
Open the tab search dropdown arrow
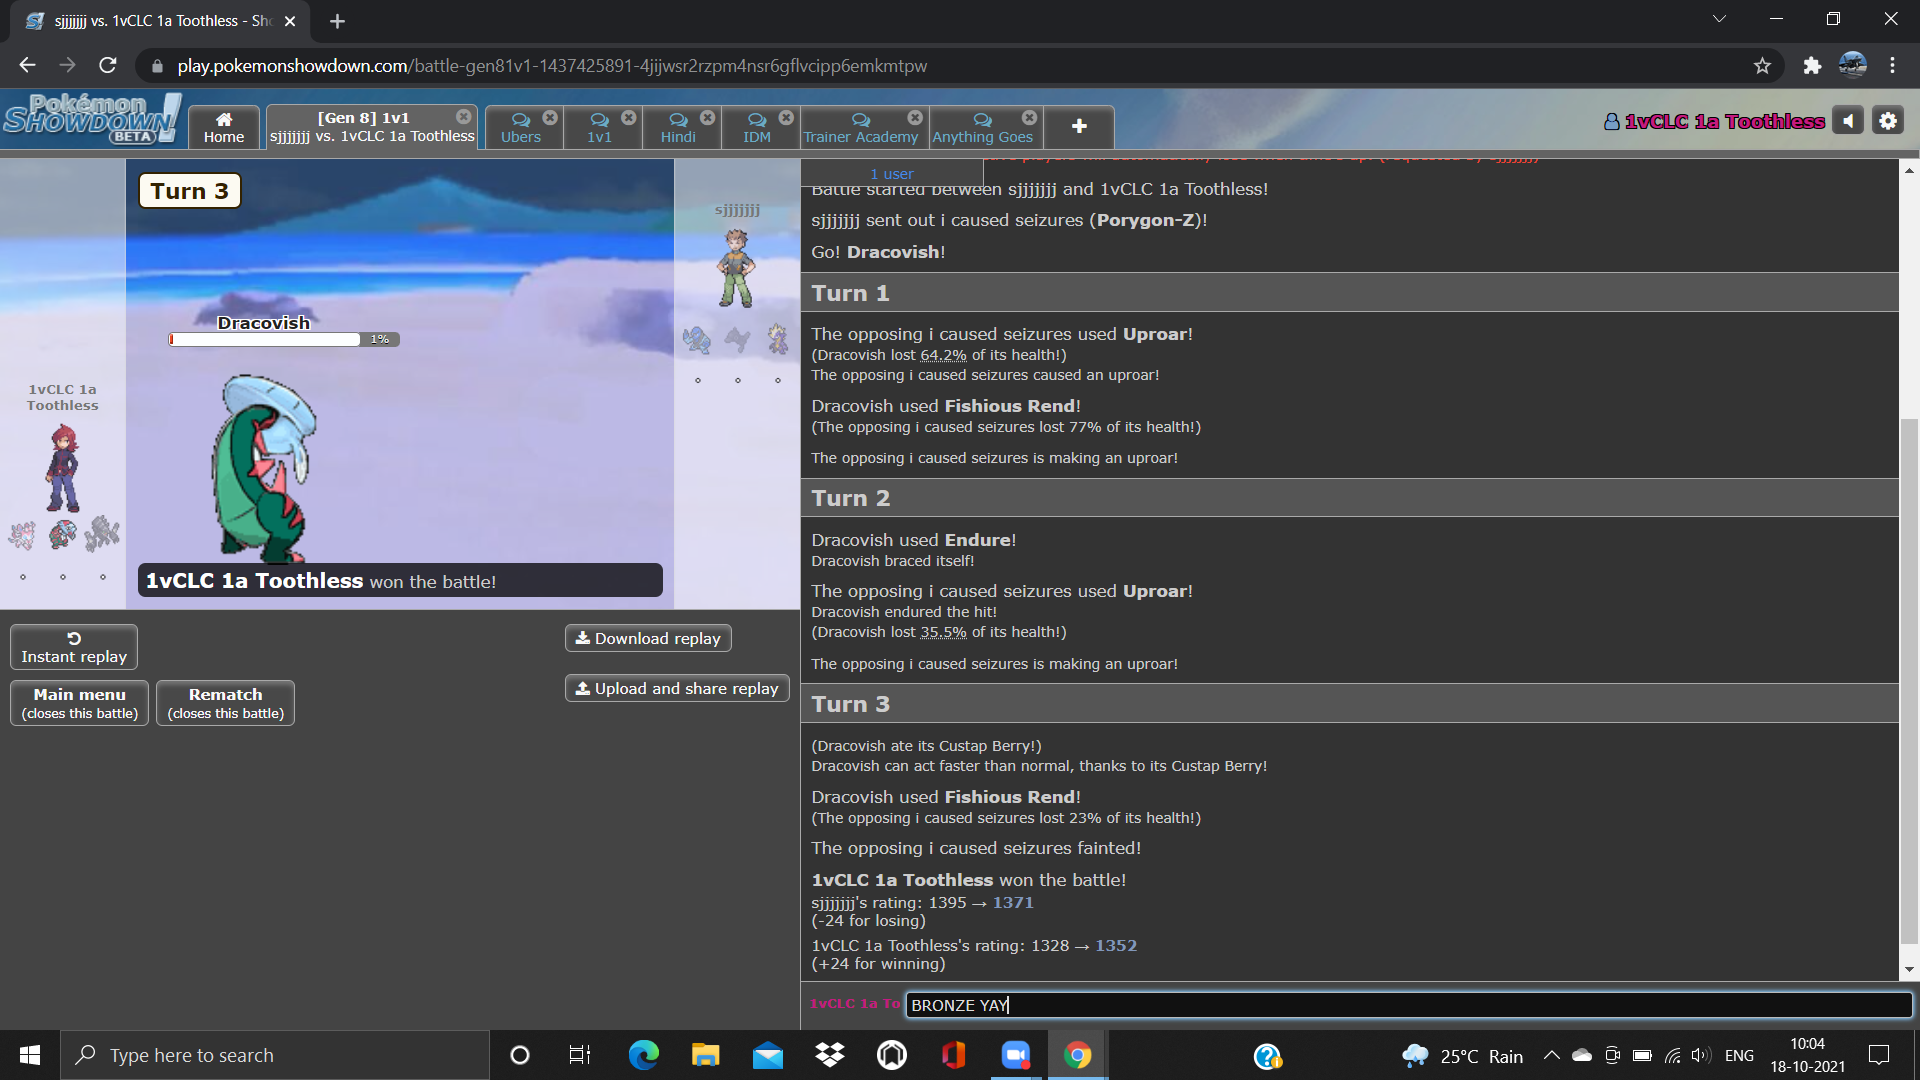[1719, 19]
